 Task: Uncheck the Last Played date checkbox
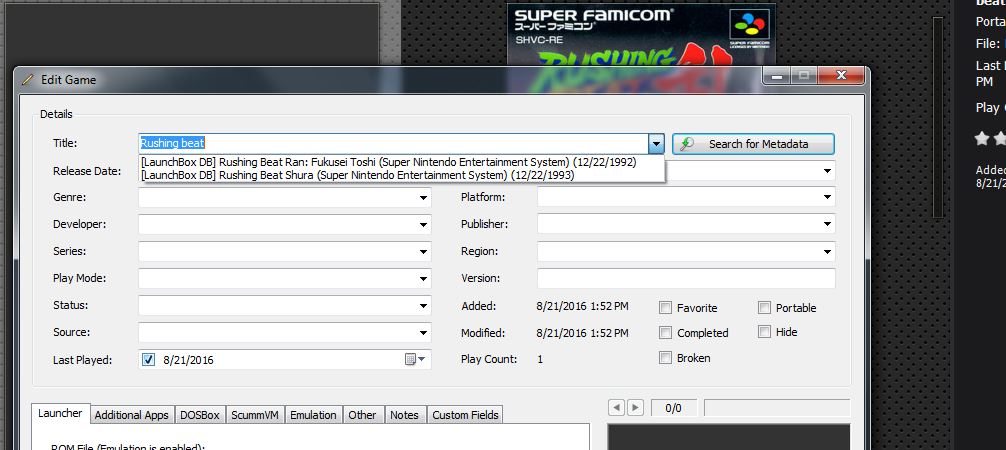[x=149, y=360]
